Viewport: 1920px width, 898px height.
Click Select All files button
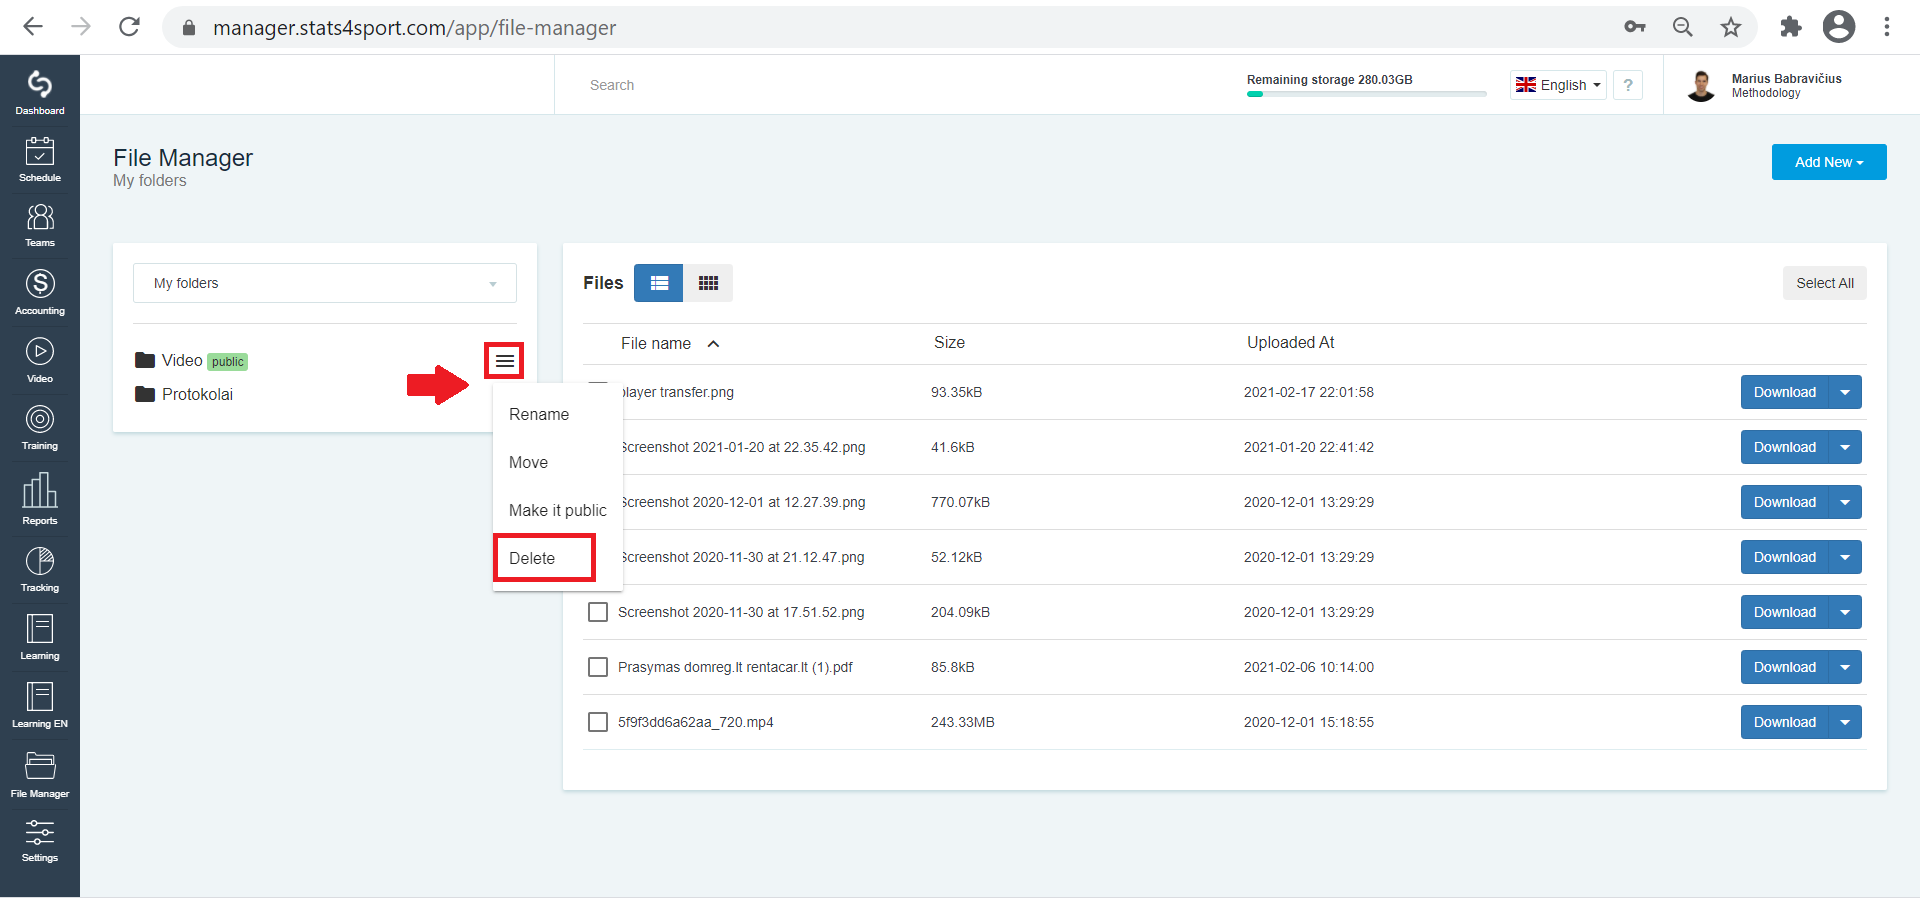1825,283
